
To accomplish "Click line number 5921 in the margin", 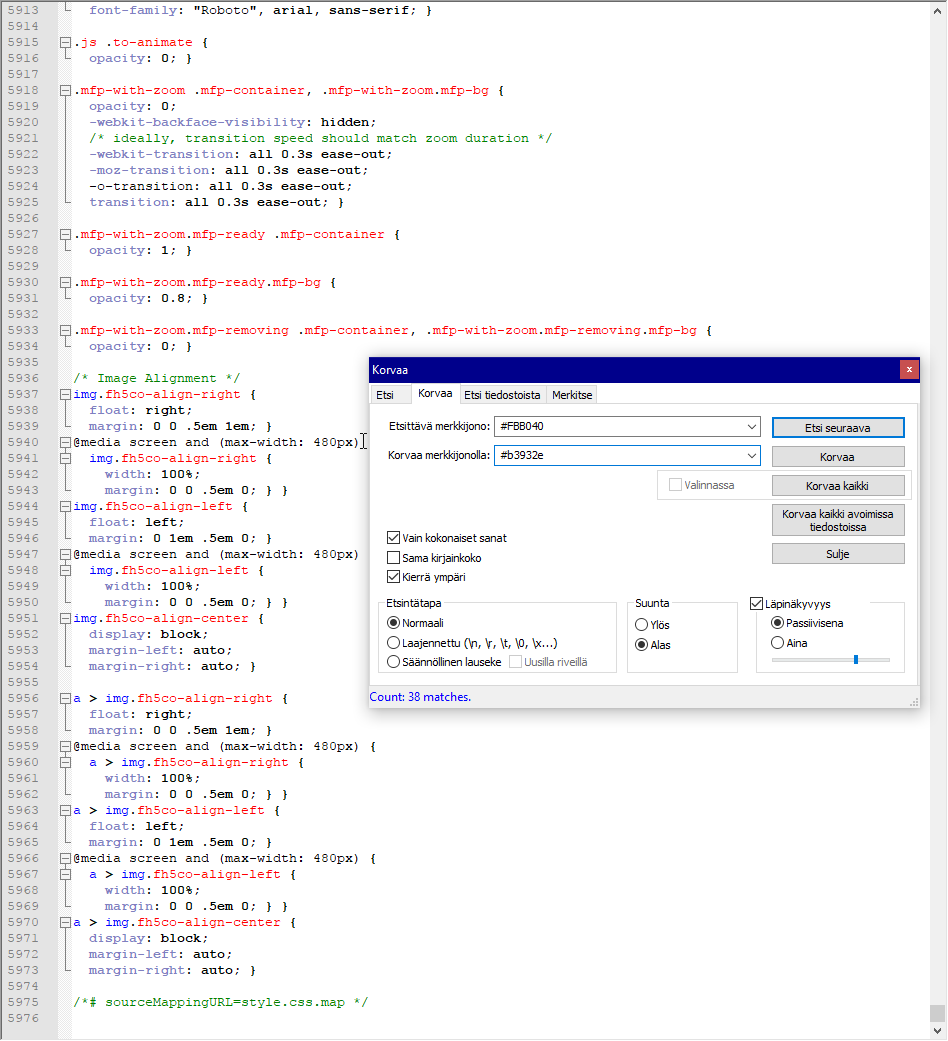I will click(x=23, y=138).
